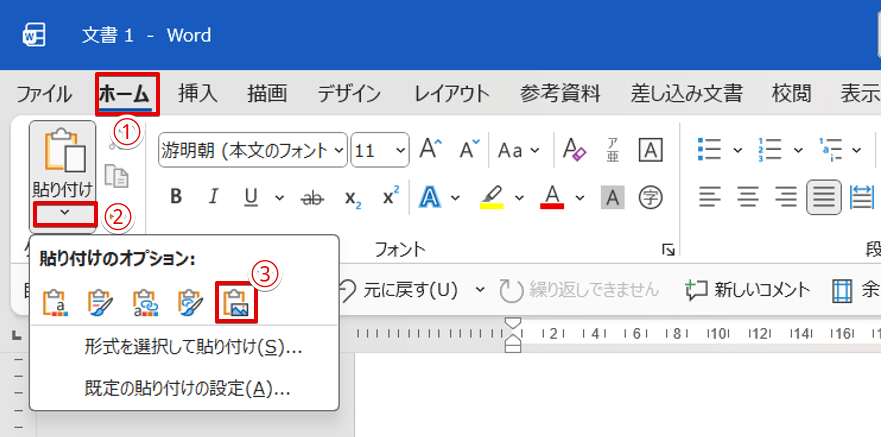
Task: Click the numbered list icon
Action: click(x=770, y=149)
